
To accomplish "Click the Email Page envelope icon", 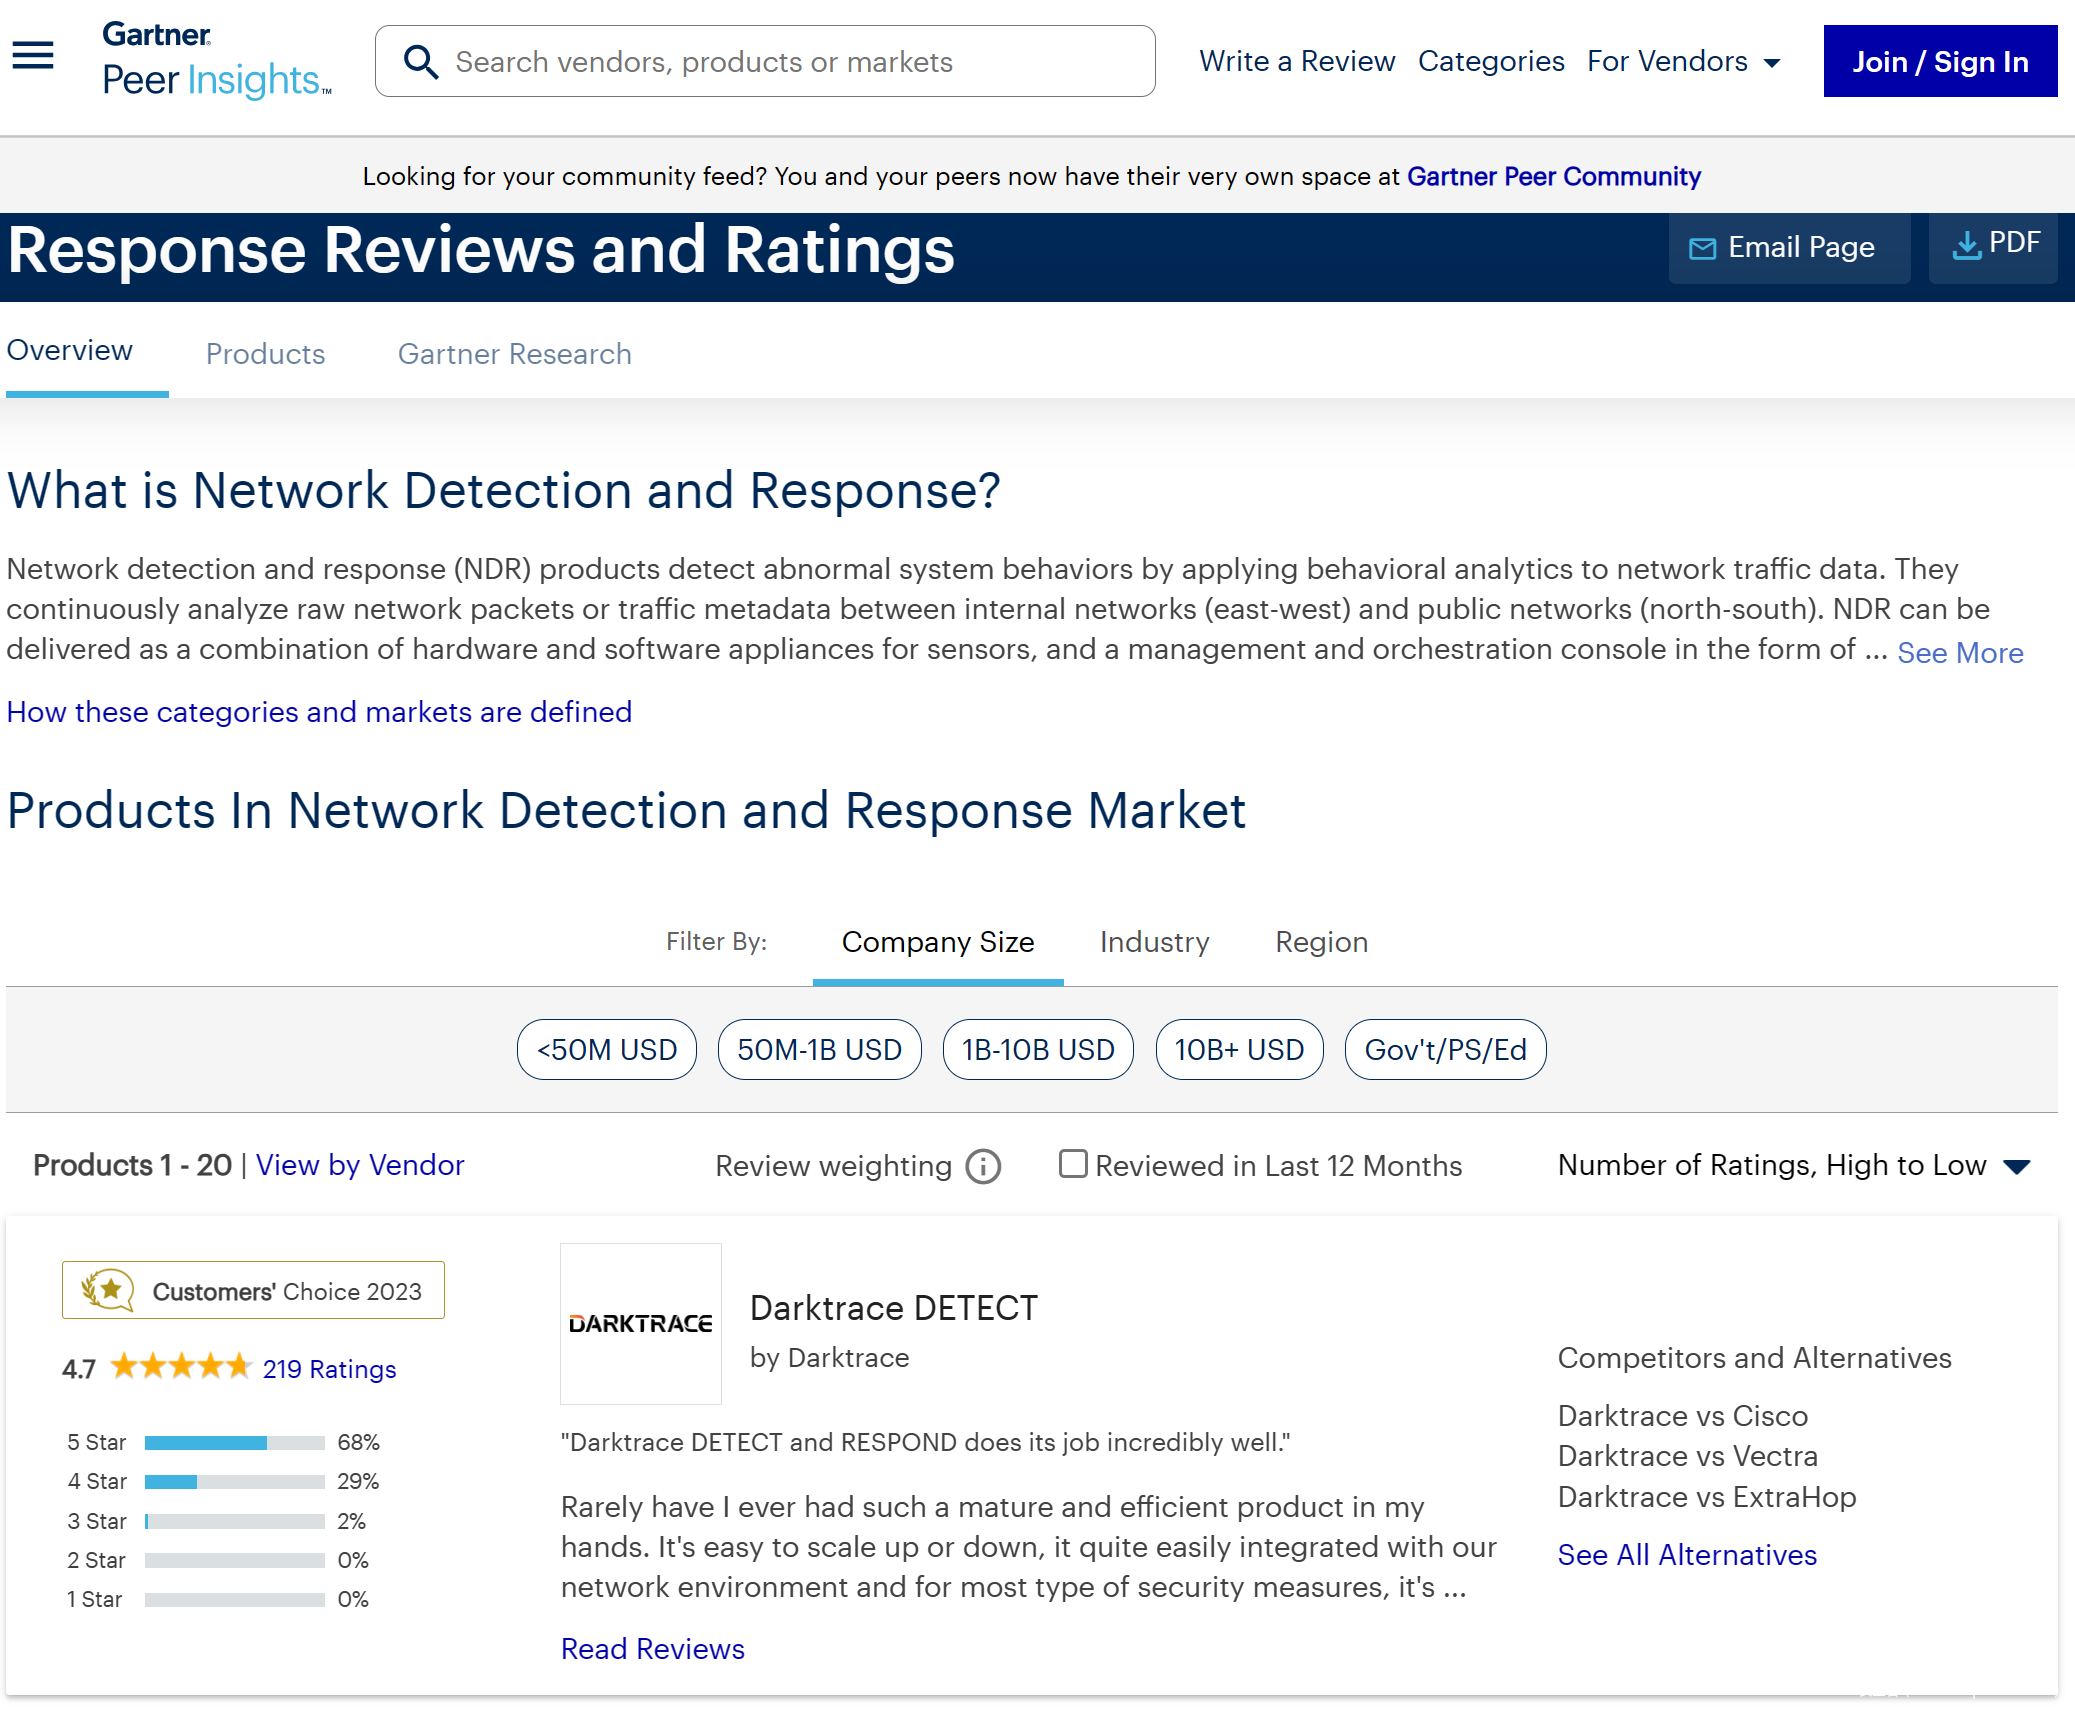I will tap(1702, 248).
